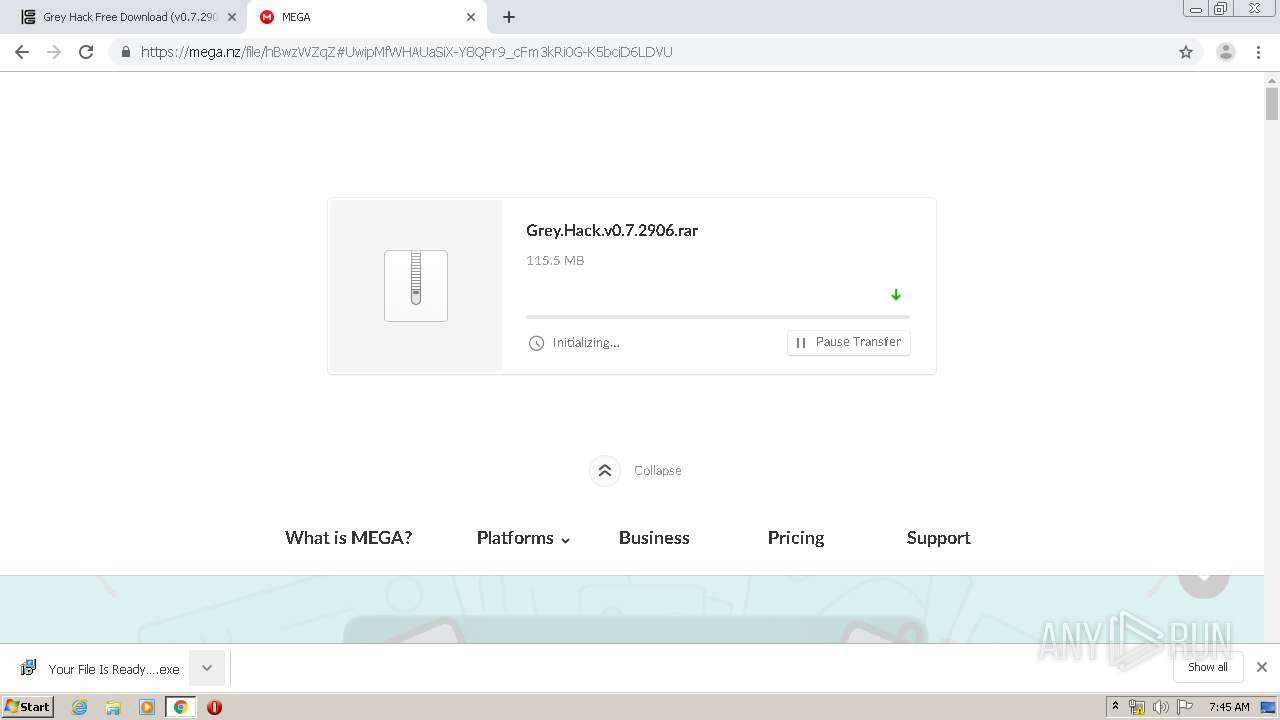The height and width of the screenshot is (720, 1280).
Task: Open the red Opera taskbar icon
Action: pyautogui.click(x=214, y=707)
